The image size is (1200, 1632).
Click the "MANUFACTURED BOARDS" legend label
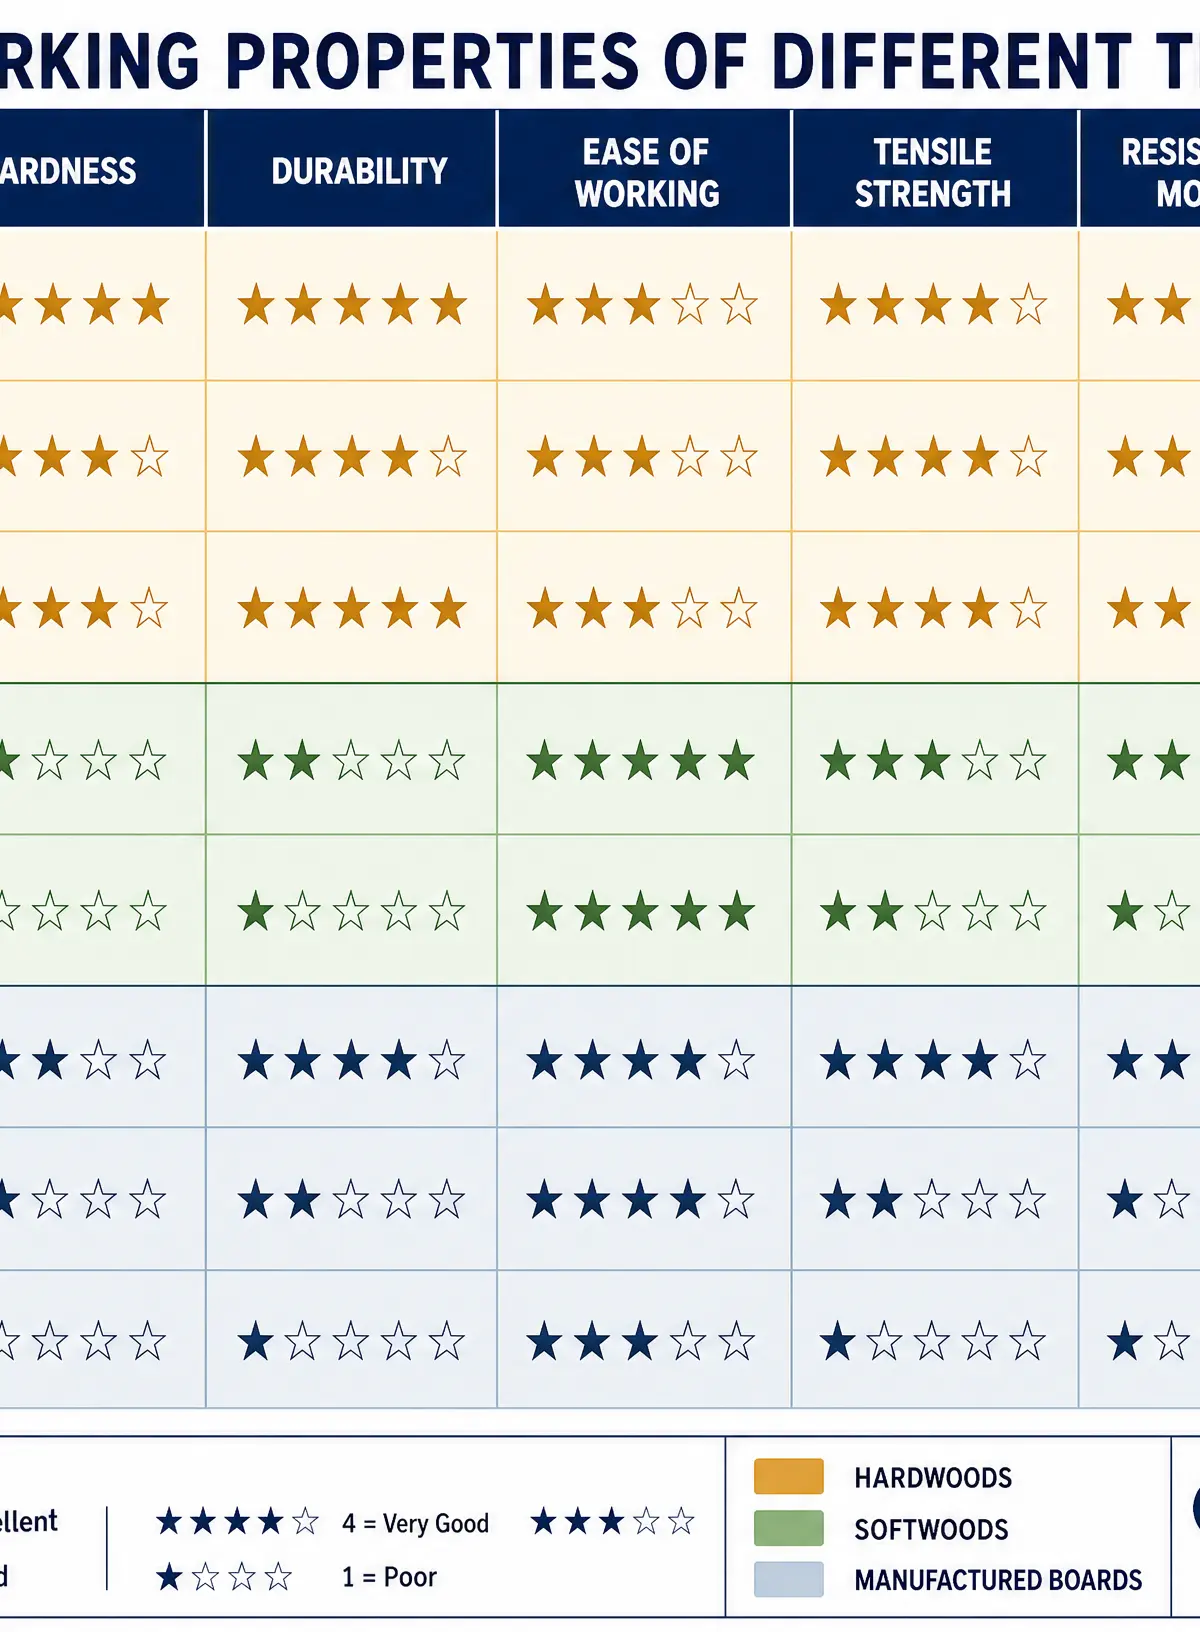coord(998,1580)
